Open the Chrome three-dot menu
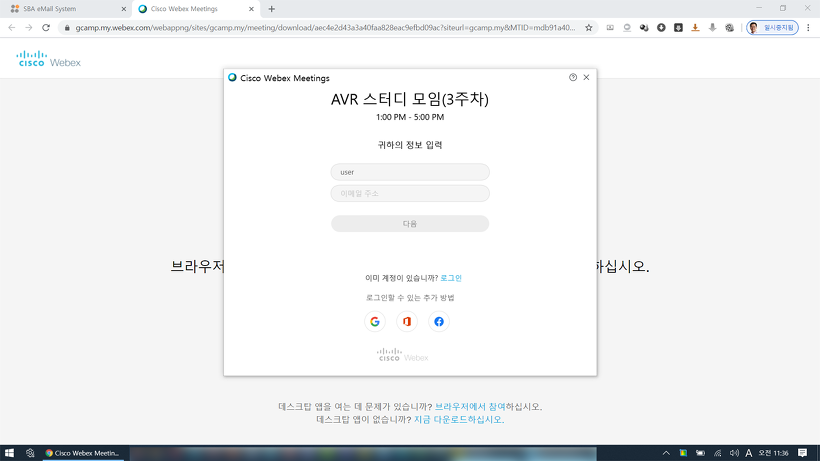This screenshot has width=820, height=461. coord(808,28)
